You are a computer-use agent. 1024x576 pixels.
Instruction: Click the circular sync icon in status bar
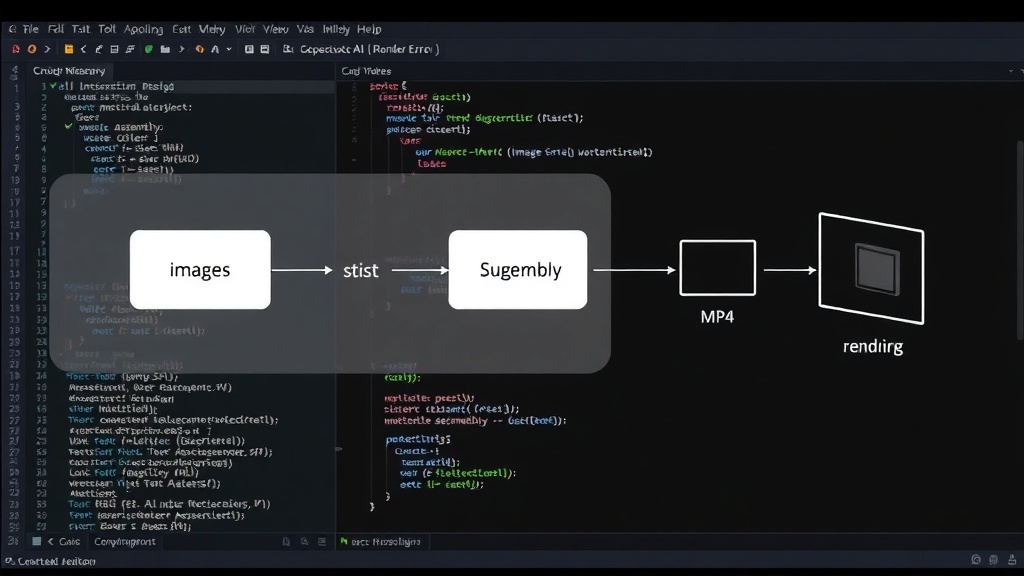pos(976,560)
